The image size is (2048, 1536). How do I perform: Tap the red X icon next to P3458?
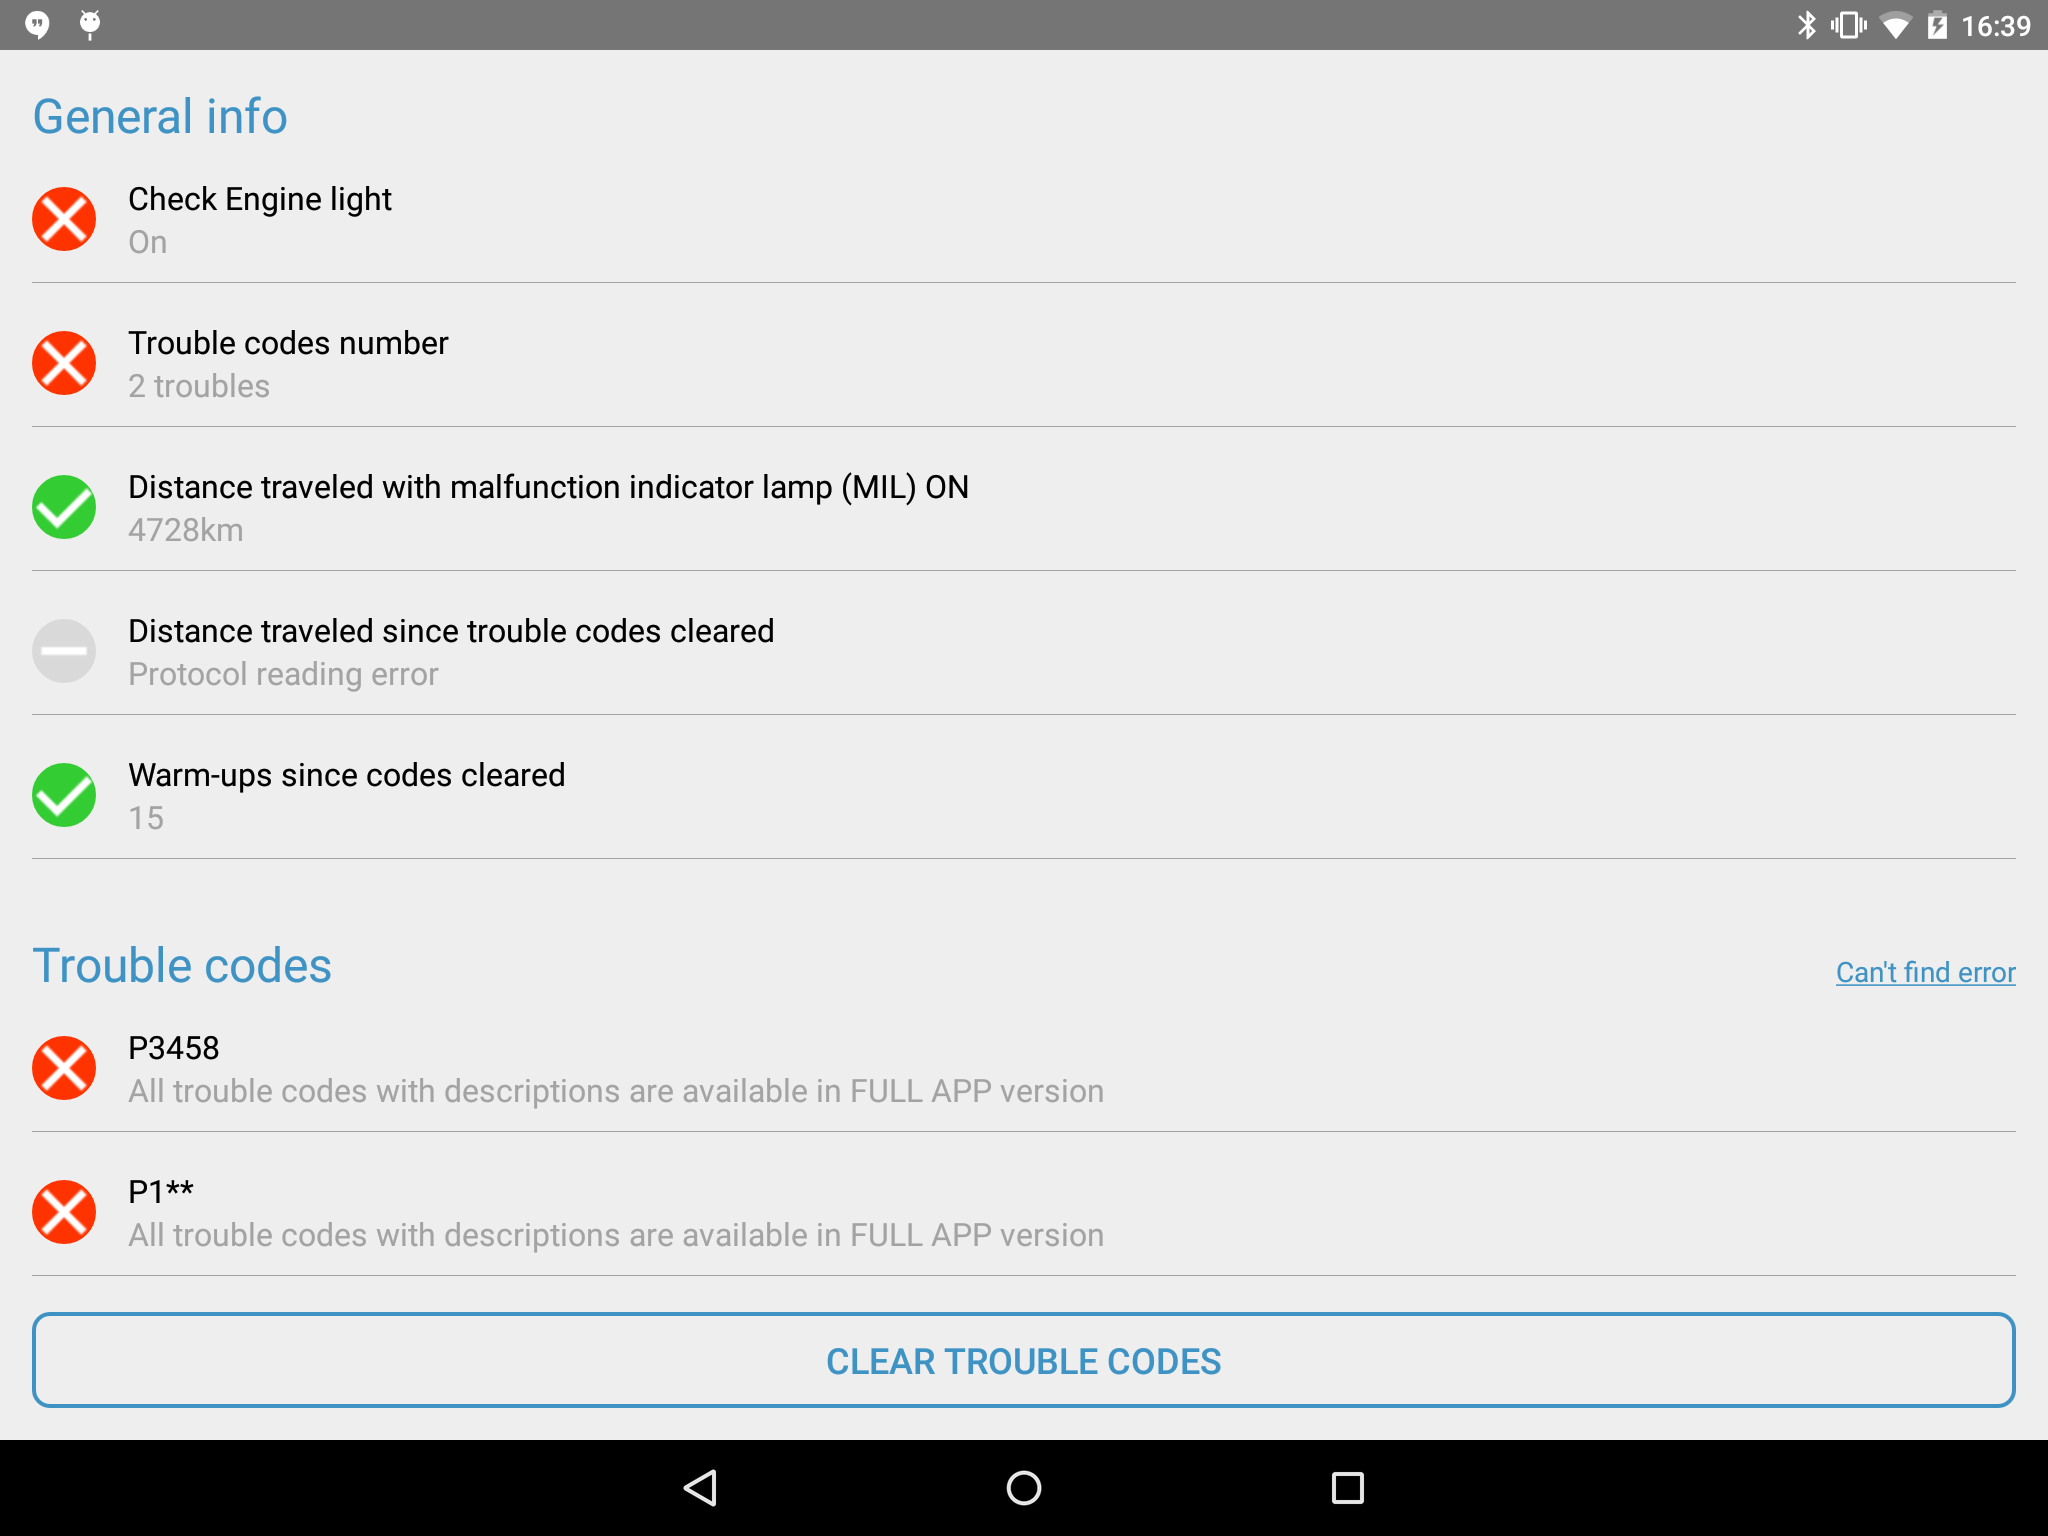pyautogui.click(x=64, y=1068)
